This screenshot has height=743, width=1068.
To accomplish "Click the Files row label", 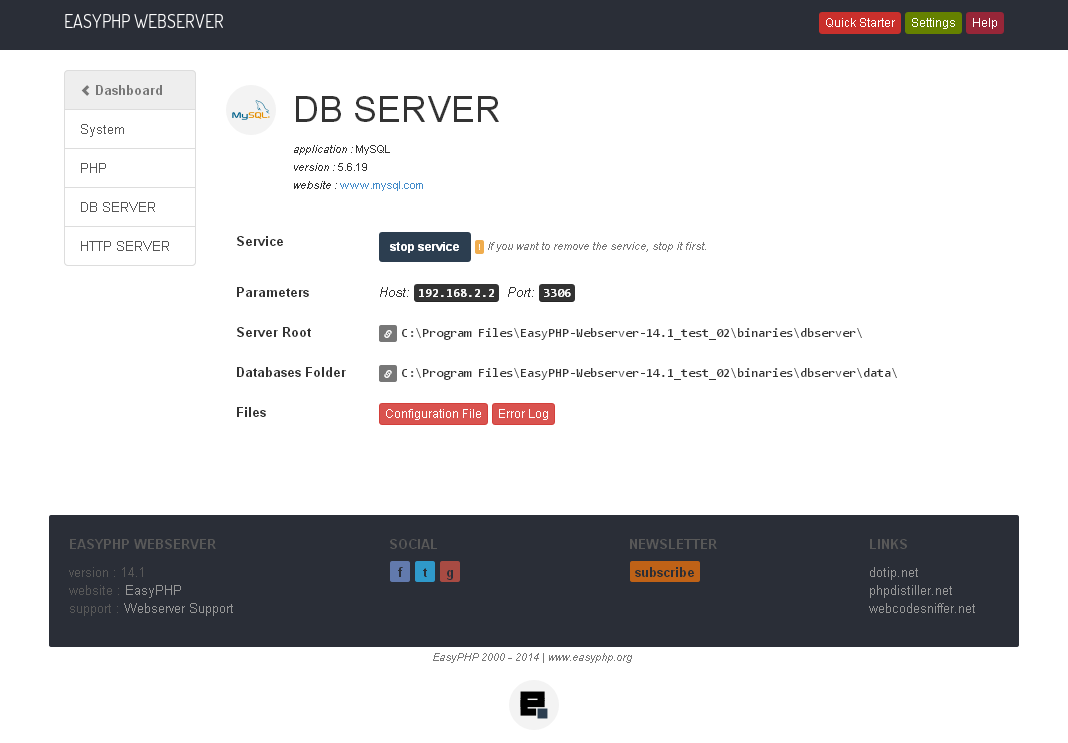I will (x=251, y=413).
